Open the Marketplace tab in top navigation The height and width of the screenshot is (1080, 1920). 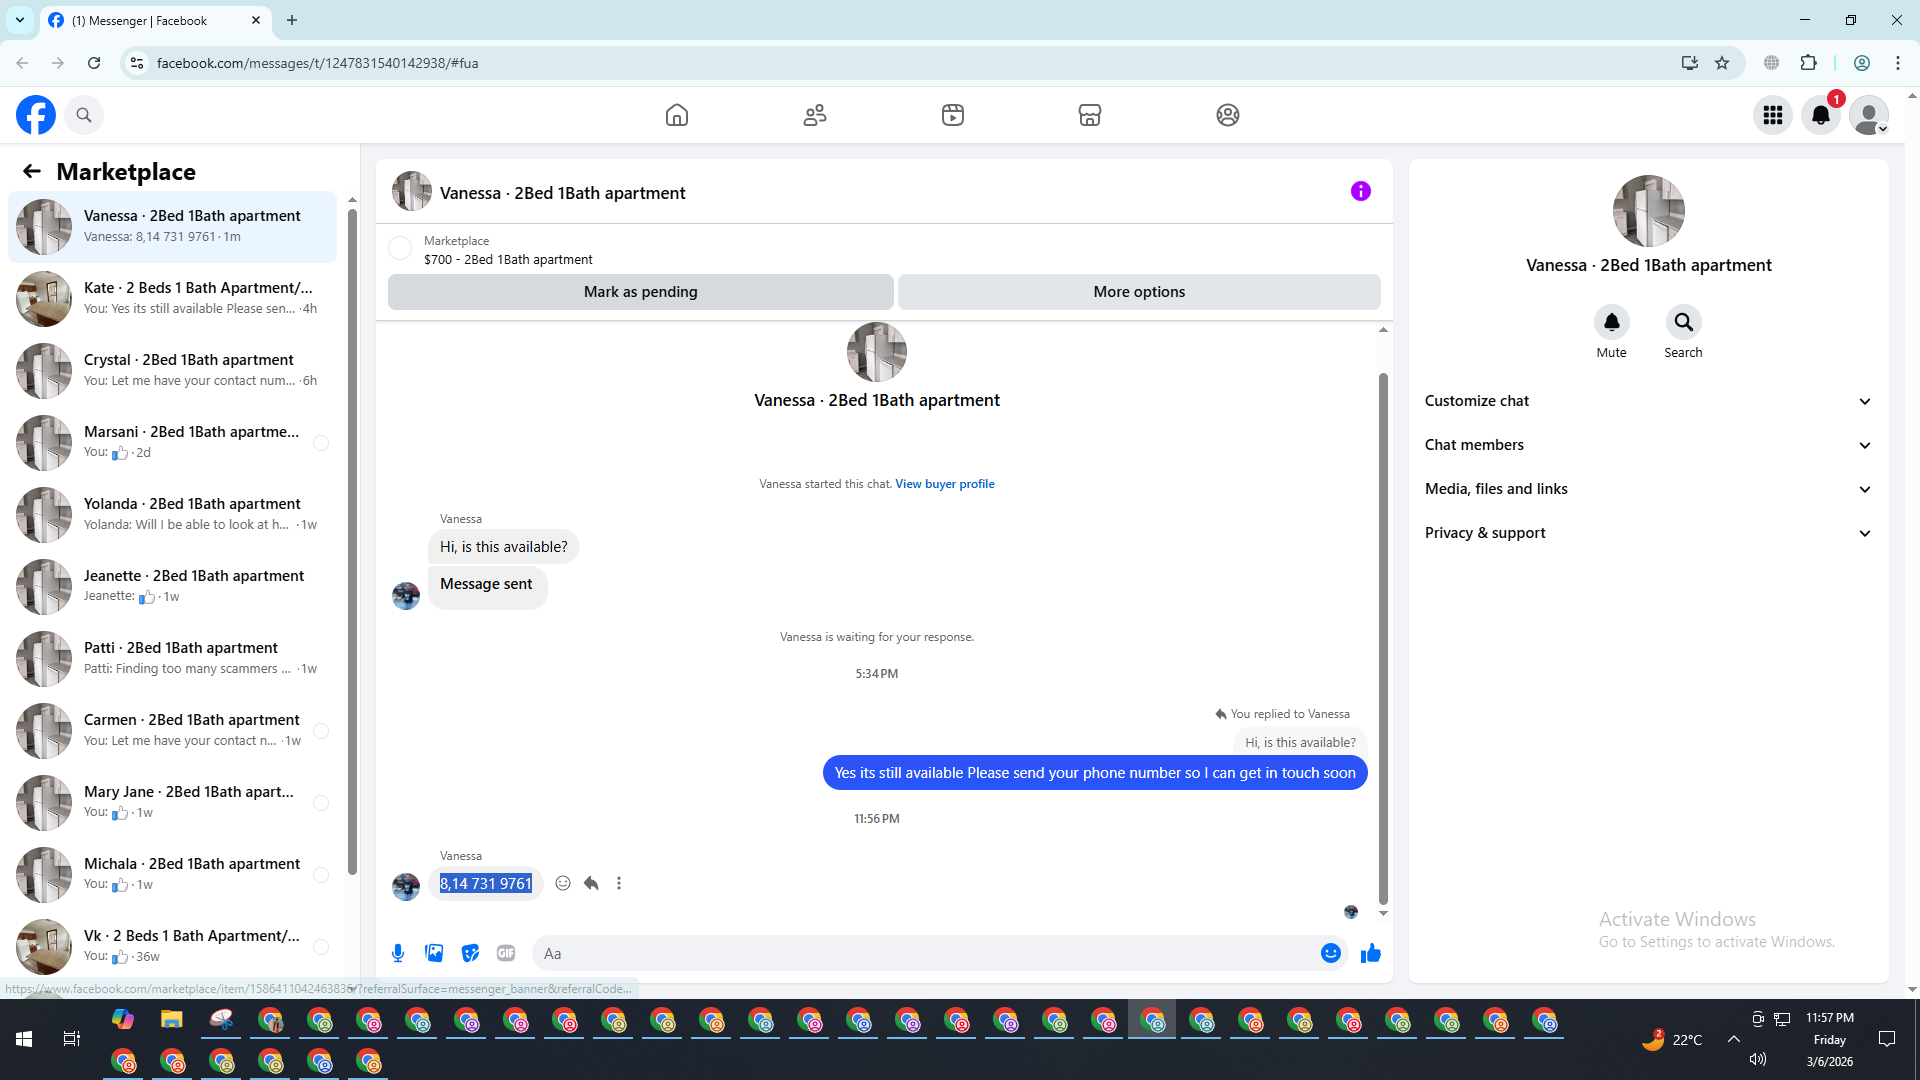point(1089,115)
